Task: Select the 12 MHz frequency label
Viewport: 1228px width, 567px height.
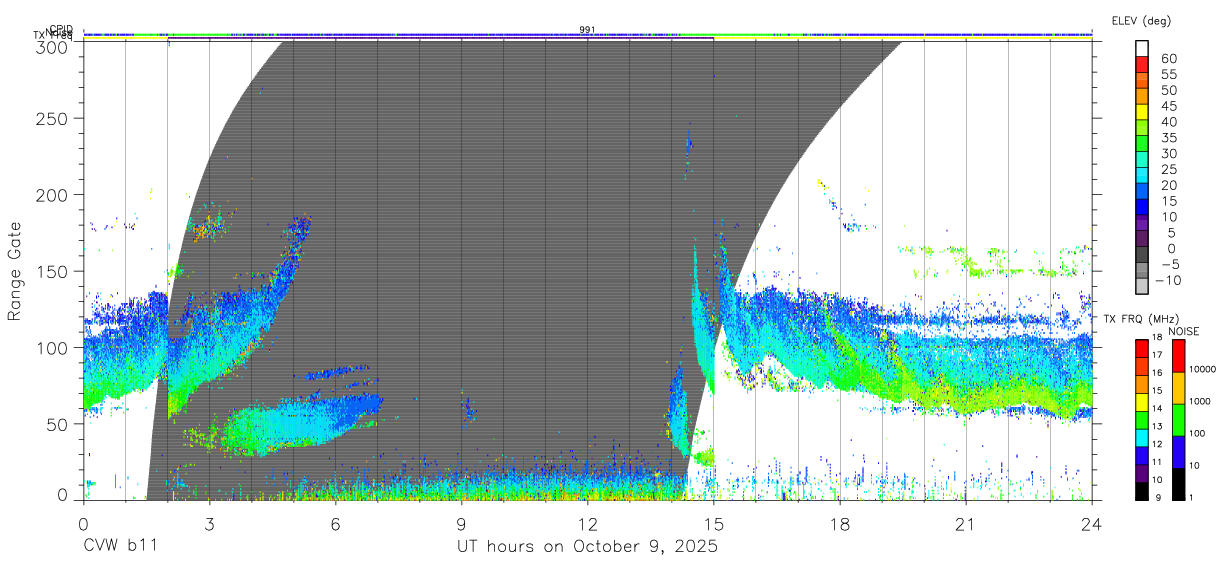Action: click(1157, 444)
